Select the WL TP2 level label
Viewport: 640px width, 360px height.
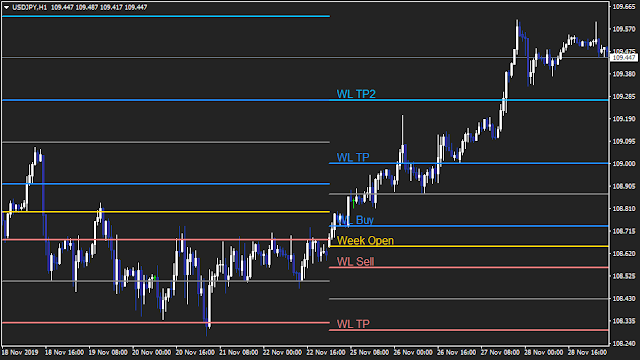[356, 94]
